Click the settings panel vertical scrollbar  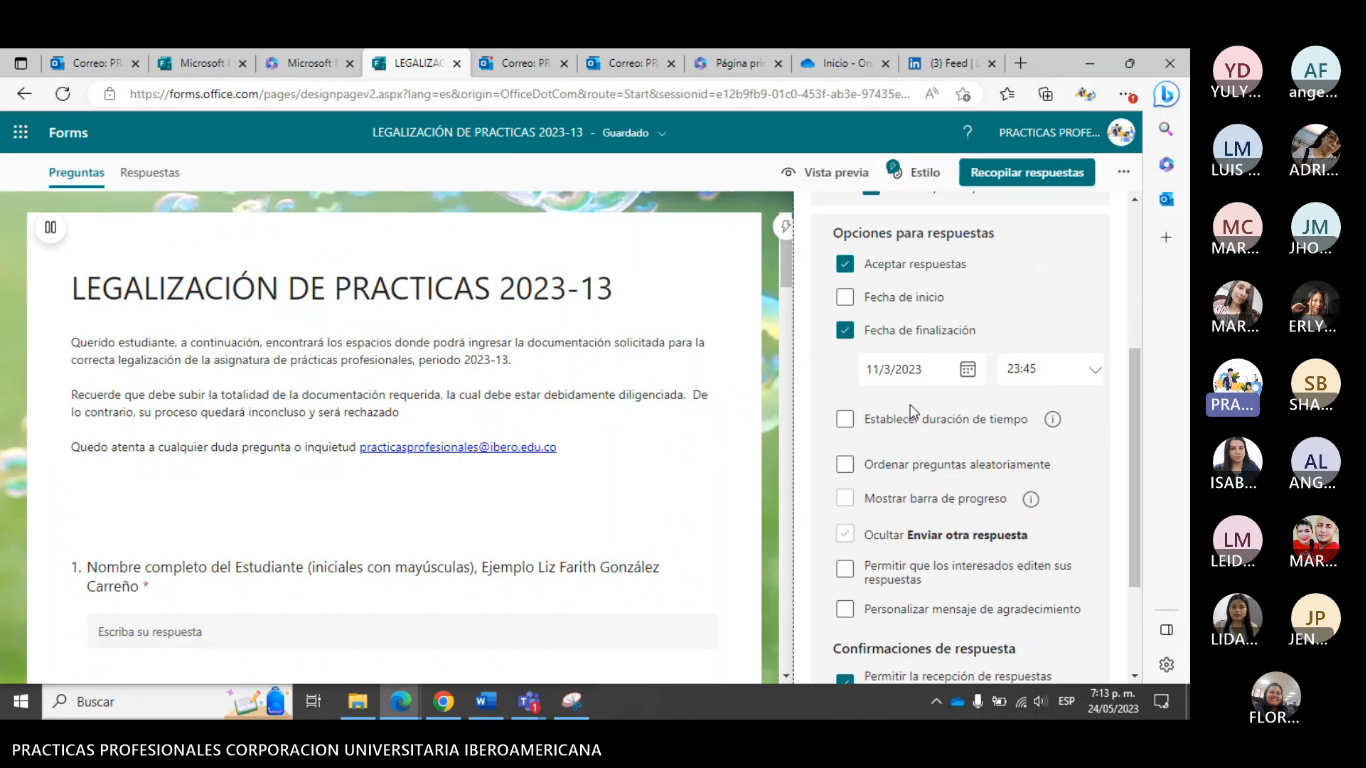pyautogui.click(x=1134, y=467)
